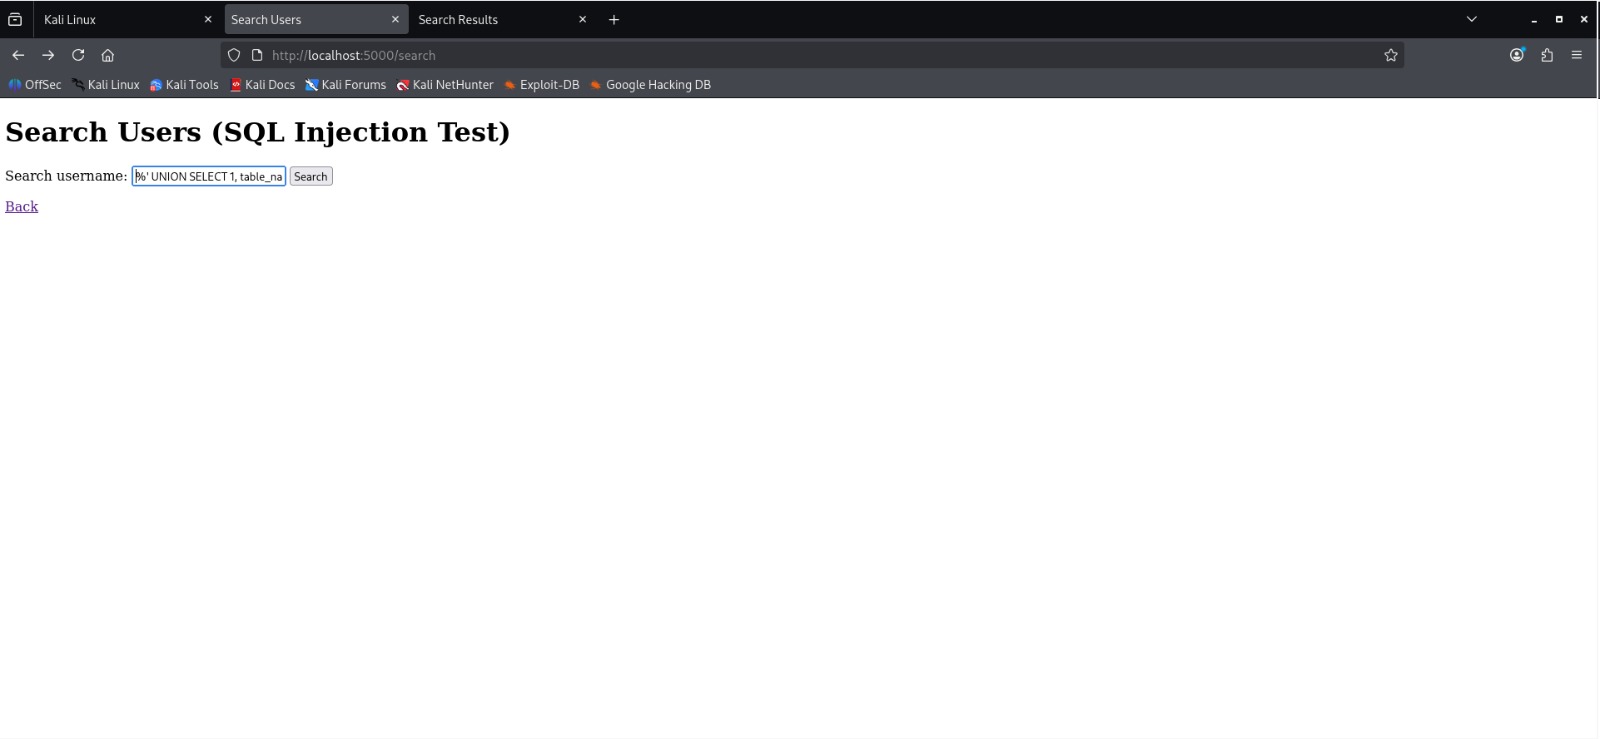The width and height of the screenshot is (1600, 739).
Task: Expand the list all tabs chevron
Action: (x=1472, y=19)
